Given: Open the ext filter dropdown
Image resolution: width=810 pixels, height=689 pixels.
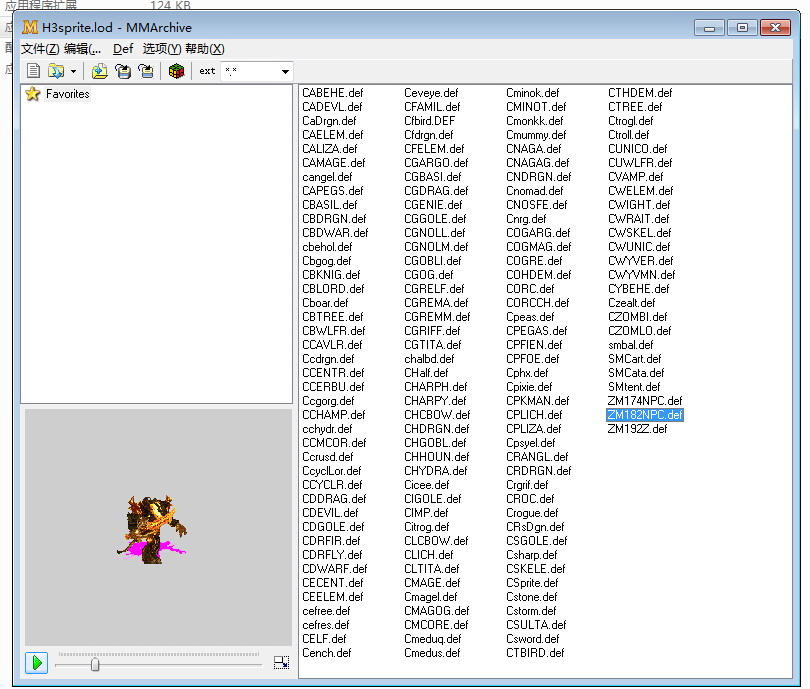Looking at the screenshot, I should tap(285, 72).
